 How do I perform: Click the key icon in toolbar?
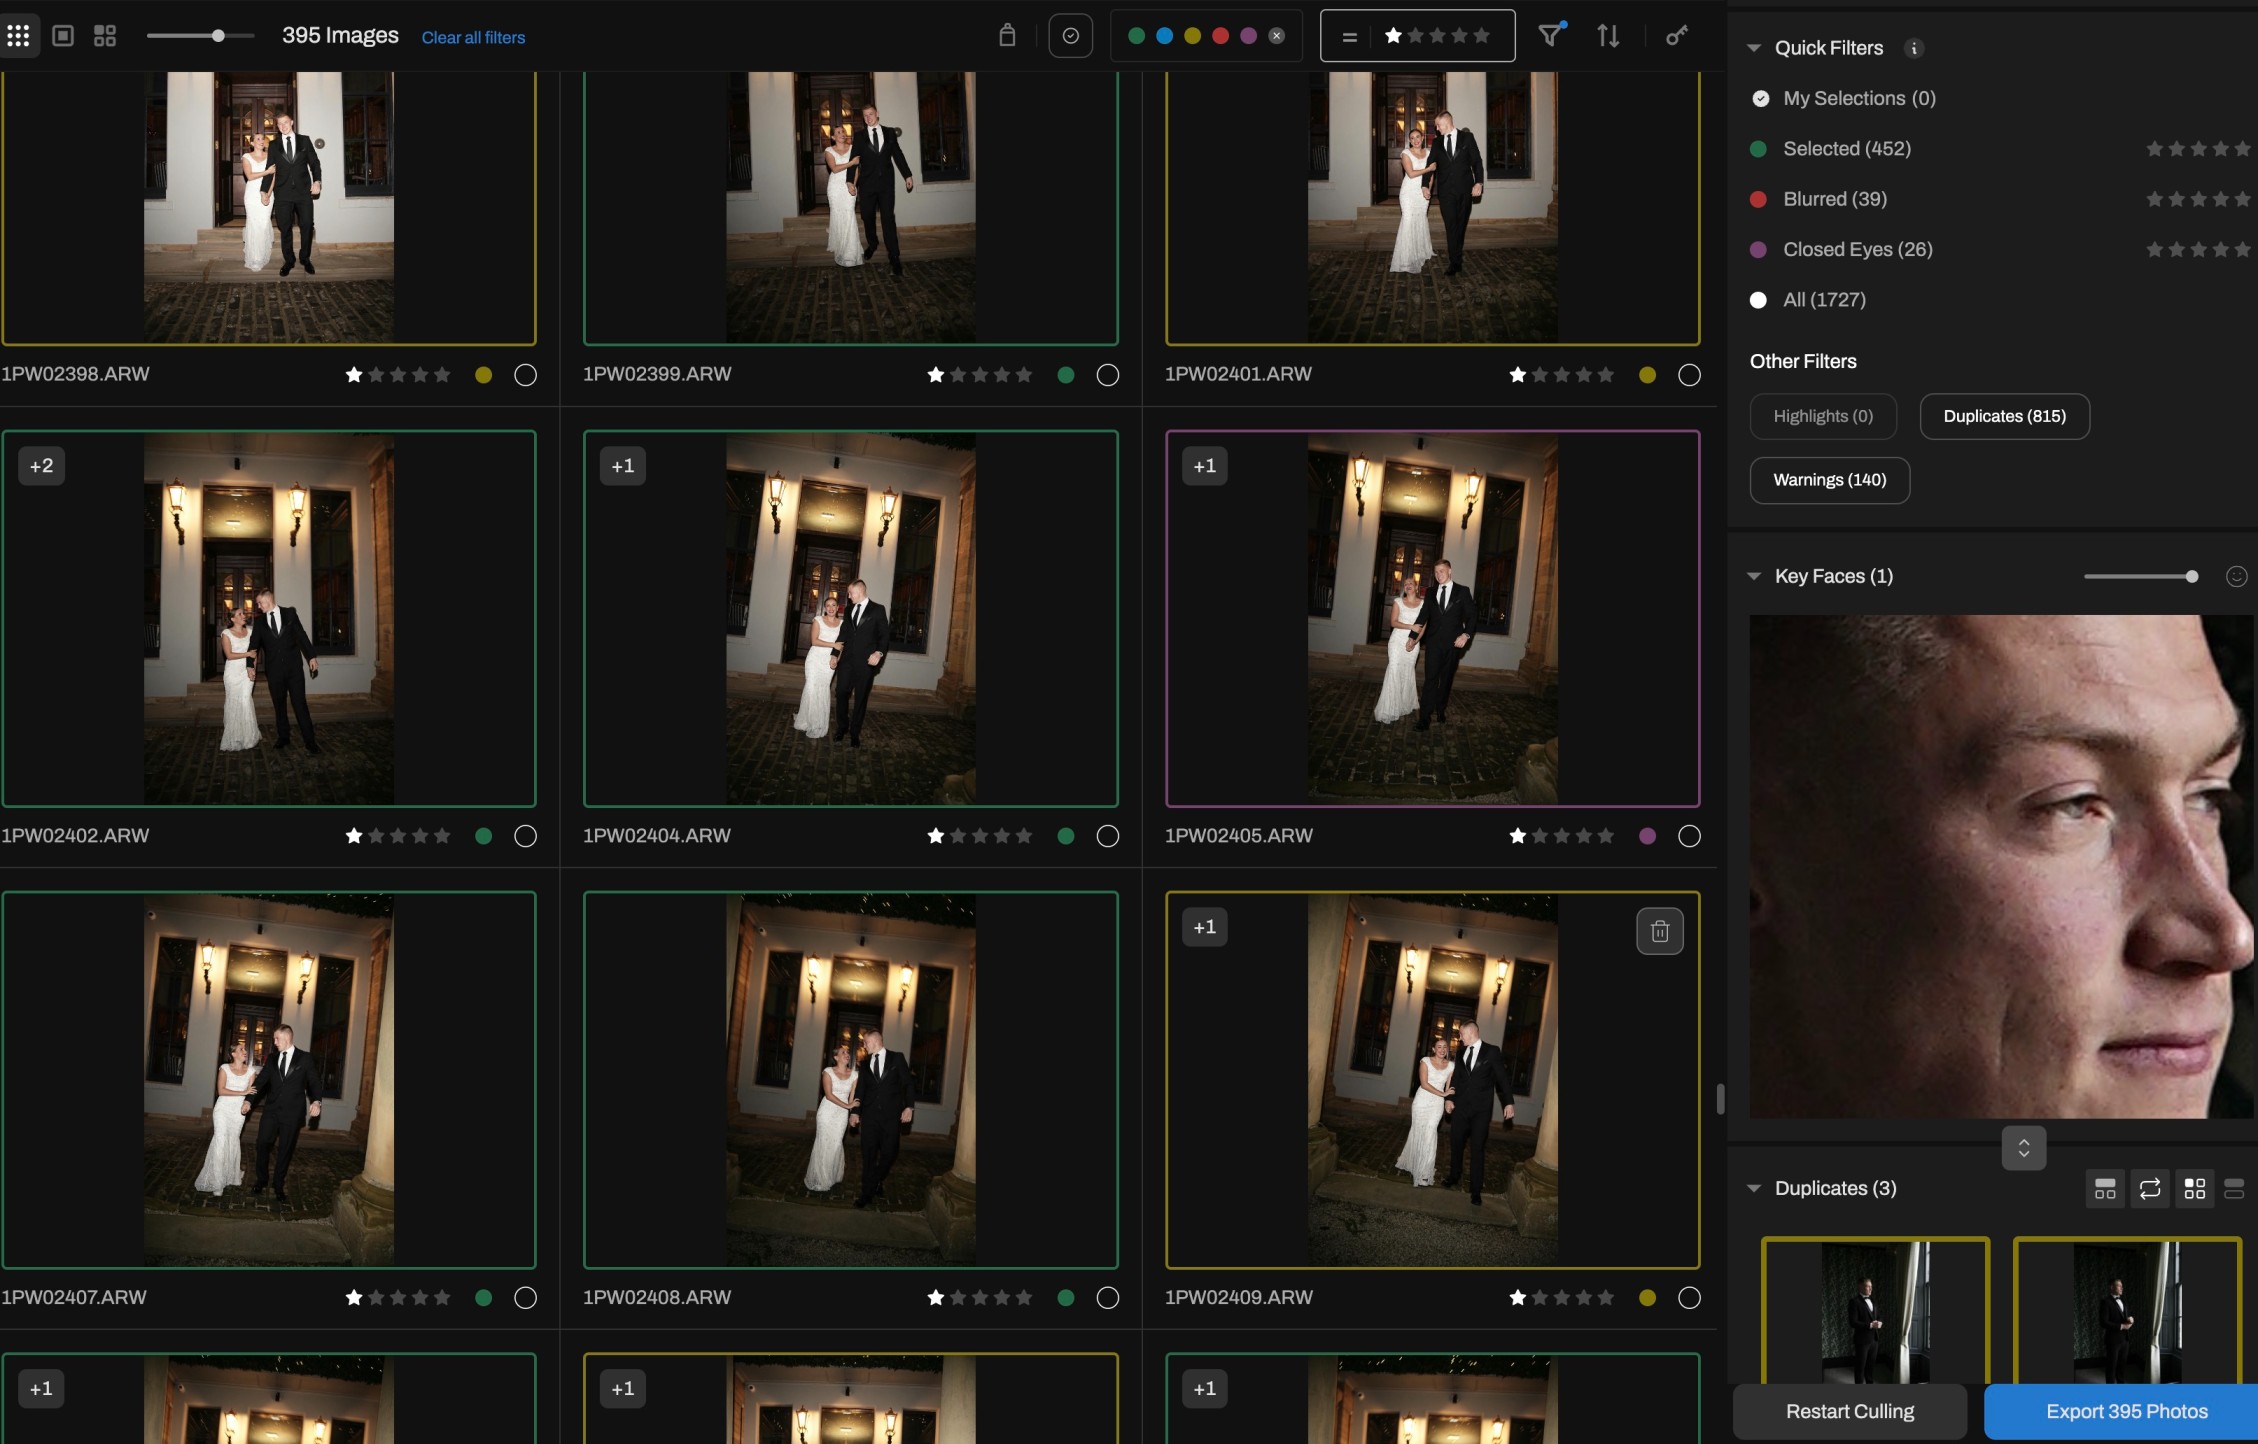pos(1677,36)
